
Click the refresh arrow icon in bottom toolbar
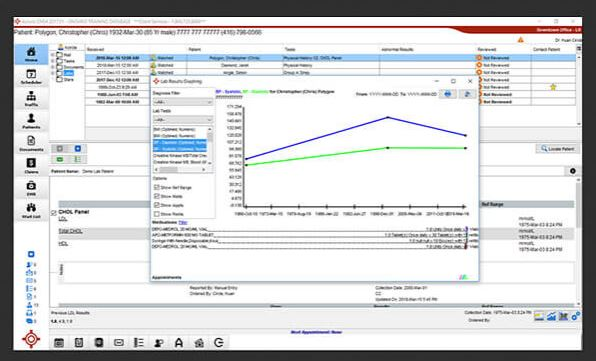pos(219,343)
